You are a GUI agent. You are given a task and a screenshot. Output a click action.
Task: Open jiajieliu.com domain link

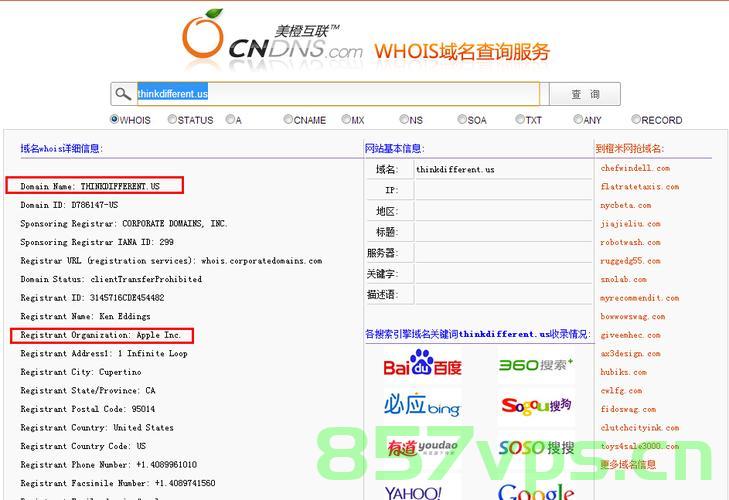(x=630, y=224)
